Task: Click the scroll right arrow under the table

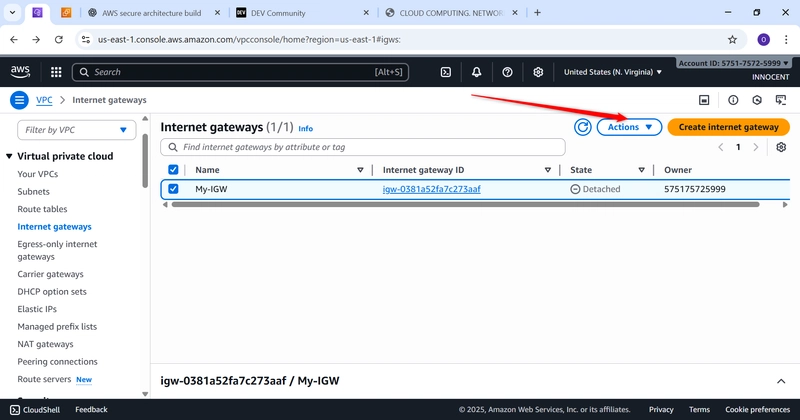Action: 785,205
